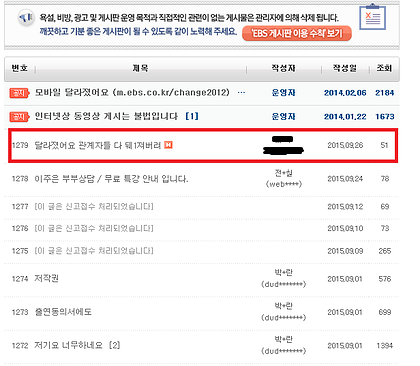Click the view count 1394

pos(385,346)
